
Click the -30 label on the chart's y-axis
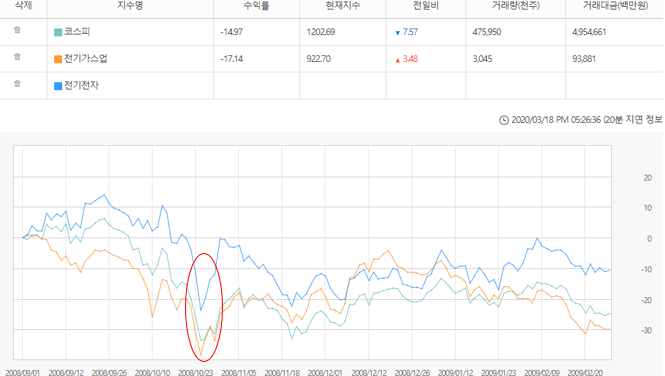pyautogui.click(x=647, y=330)
